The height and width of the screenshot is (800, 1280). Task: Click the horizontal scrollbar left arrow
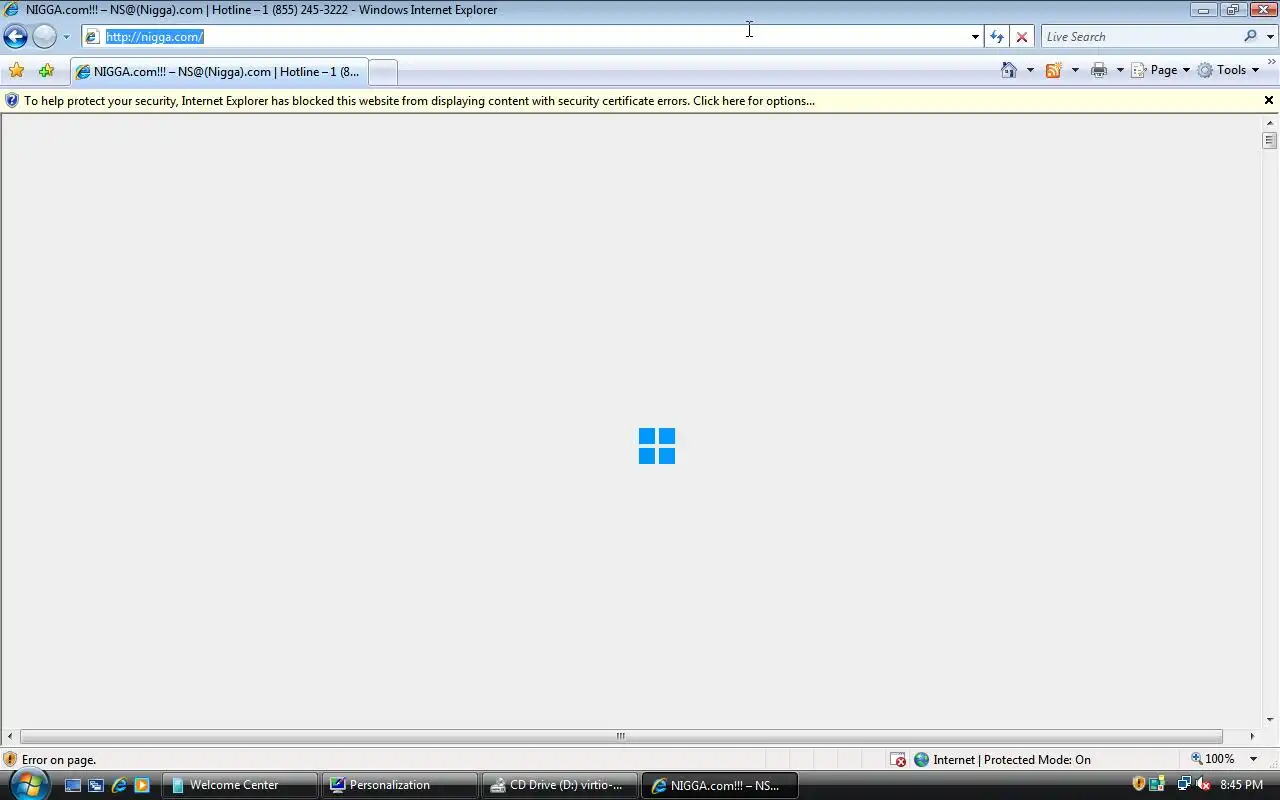tap(11, 736)
